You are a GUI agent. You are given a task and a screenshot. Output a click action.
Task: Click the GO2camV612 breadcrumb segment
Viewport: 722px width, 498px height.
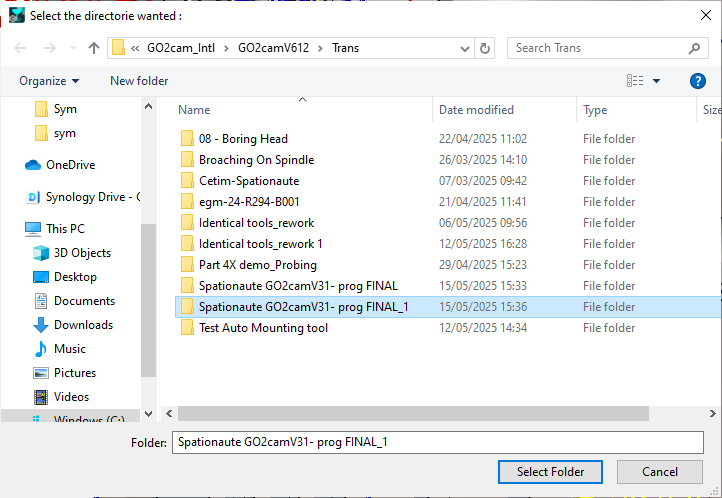tap(274, 48)
